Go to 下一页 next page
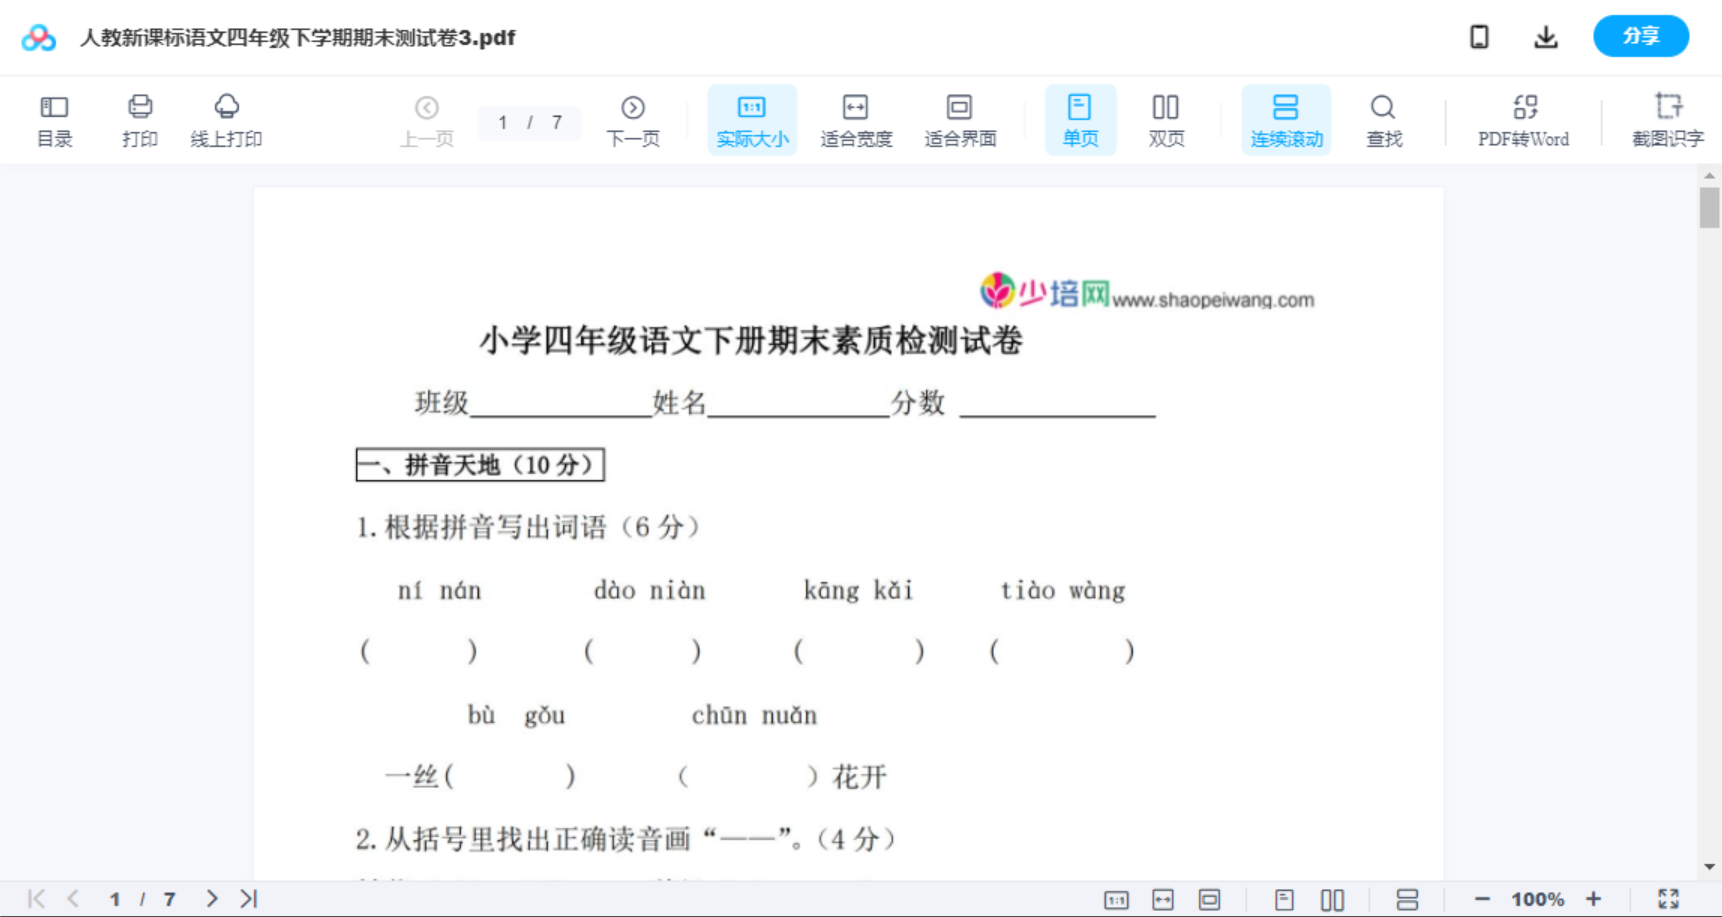The height and width of the screenshot is (917, 1722). pos(633,119)
